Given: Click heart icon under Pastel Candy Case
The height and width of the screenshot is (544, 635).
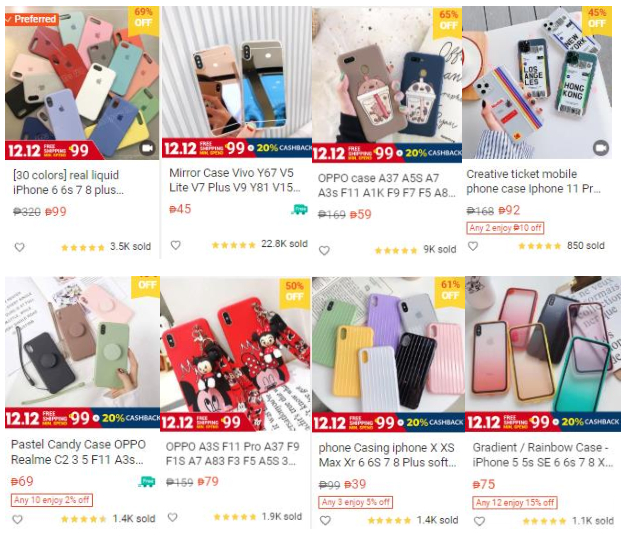Looking at the screenshot, I should click(x=17, y=519).
